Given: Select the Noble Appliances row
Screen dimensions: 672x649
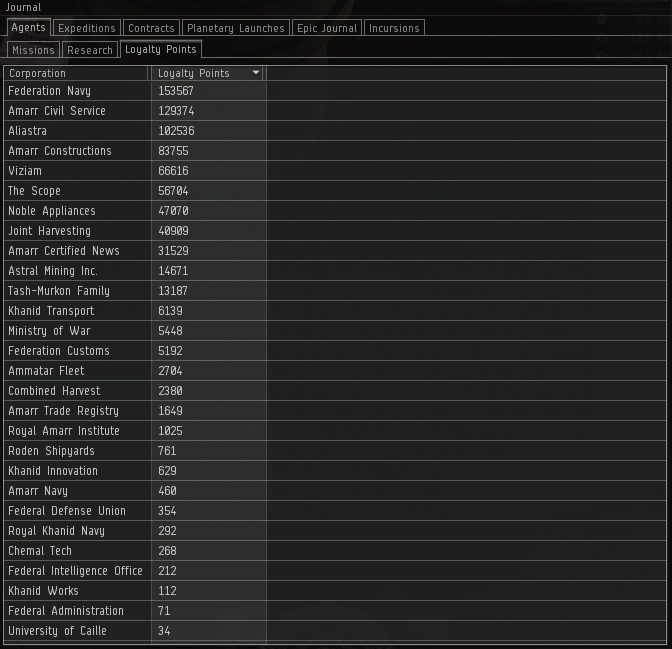Looking at the screenshot, I should 335,211.
